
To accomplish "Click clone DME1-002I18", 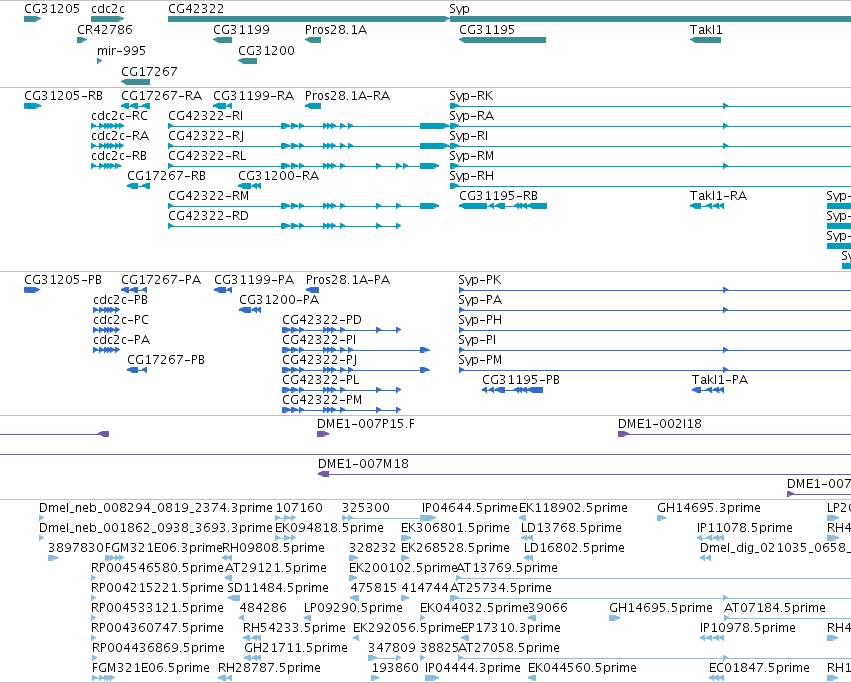I will click(x=660, y=424).
